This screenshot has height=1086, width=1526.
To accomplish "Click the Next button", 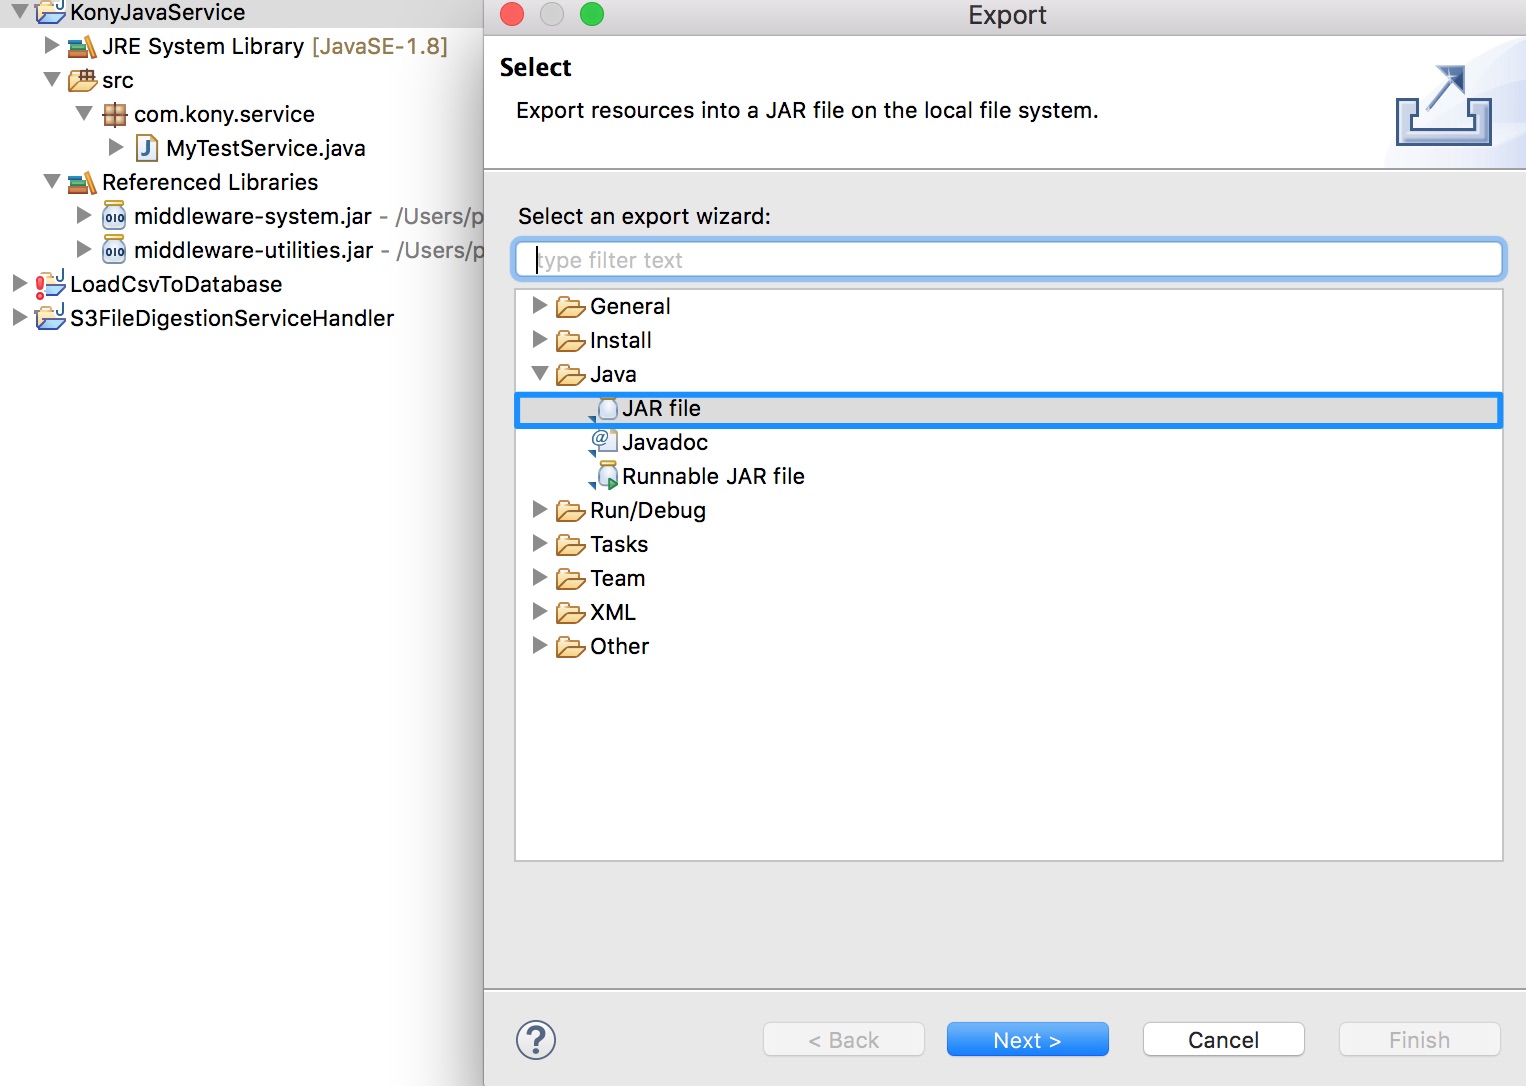I will tap(1027, 1040).
